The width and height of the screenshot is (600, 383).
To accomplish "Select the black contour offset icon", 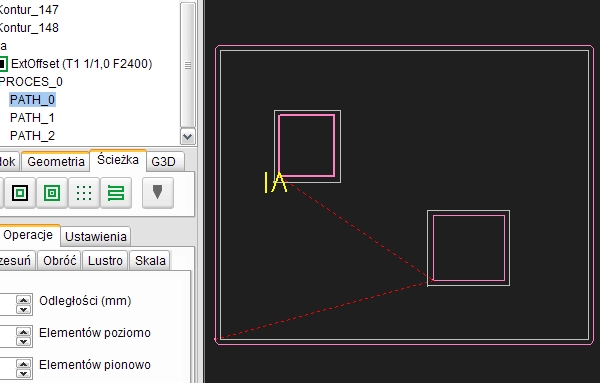I will pyautogui.click(x=20, y=193).
